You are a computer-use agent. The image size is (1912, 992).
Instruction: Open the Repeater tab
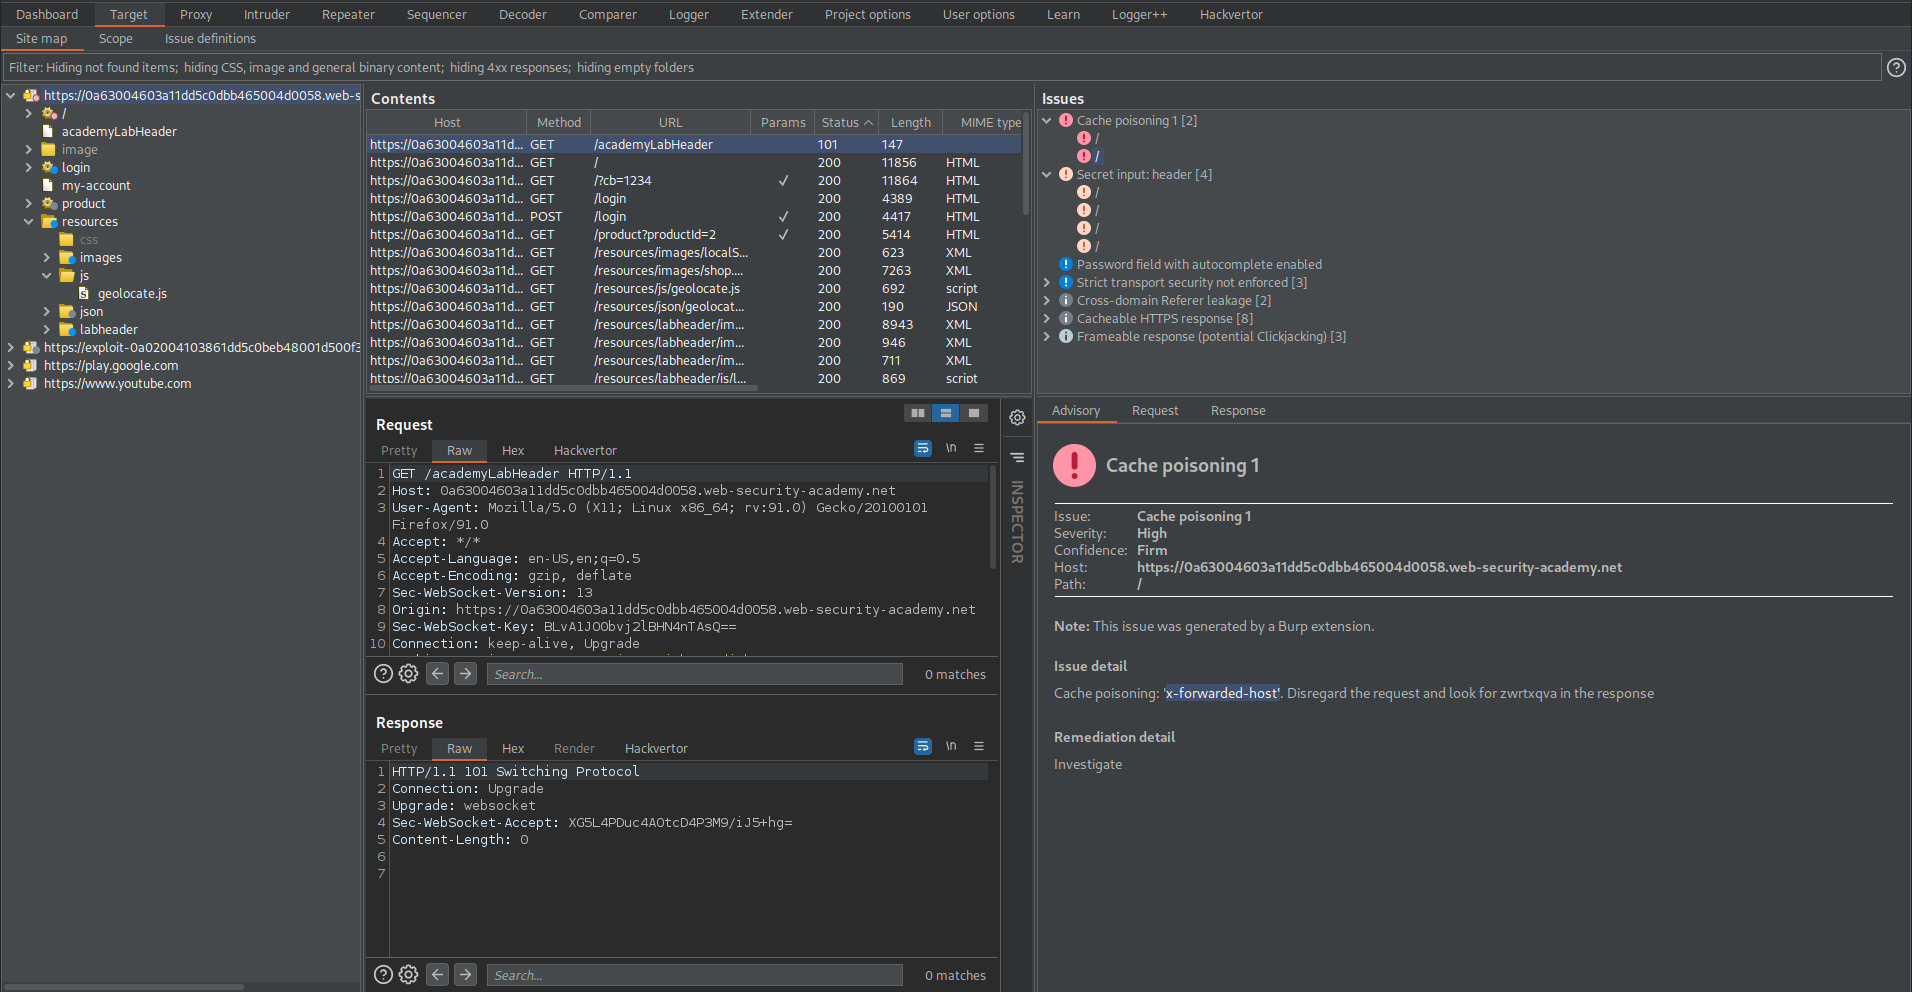[x=348, y=14]
